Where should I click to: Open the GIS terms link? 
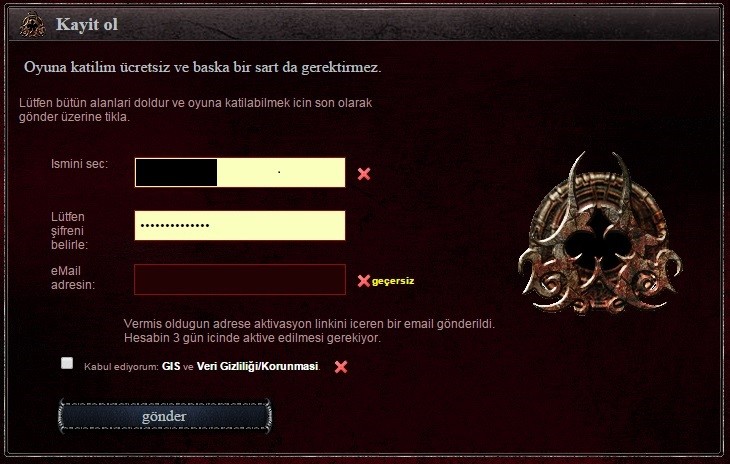click(171, 366)
